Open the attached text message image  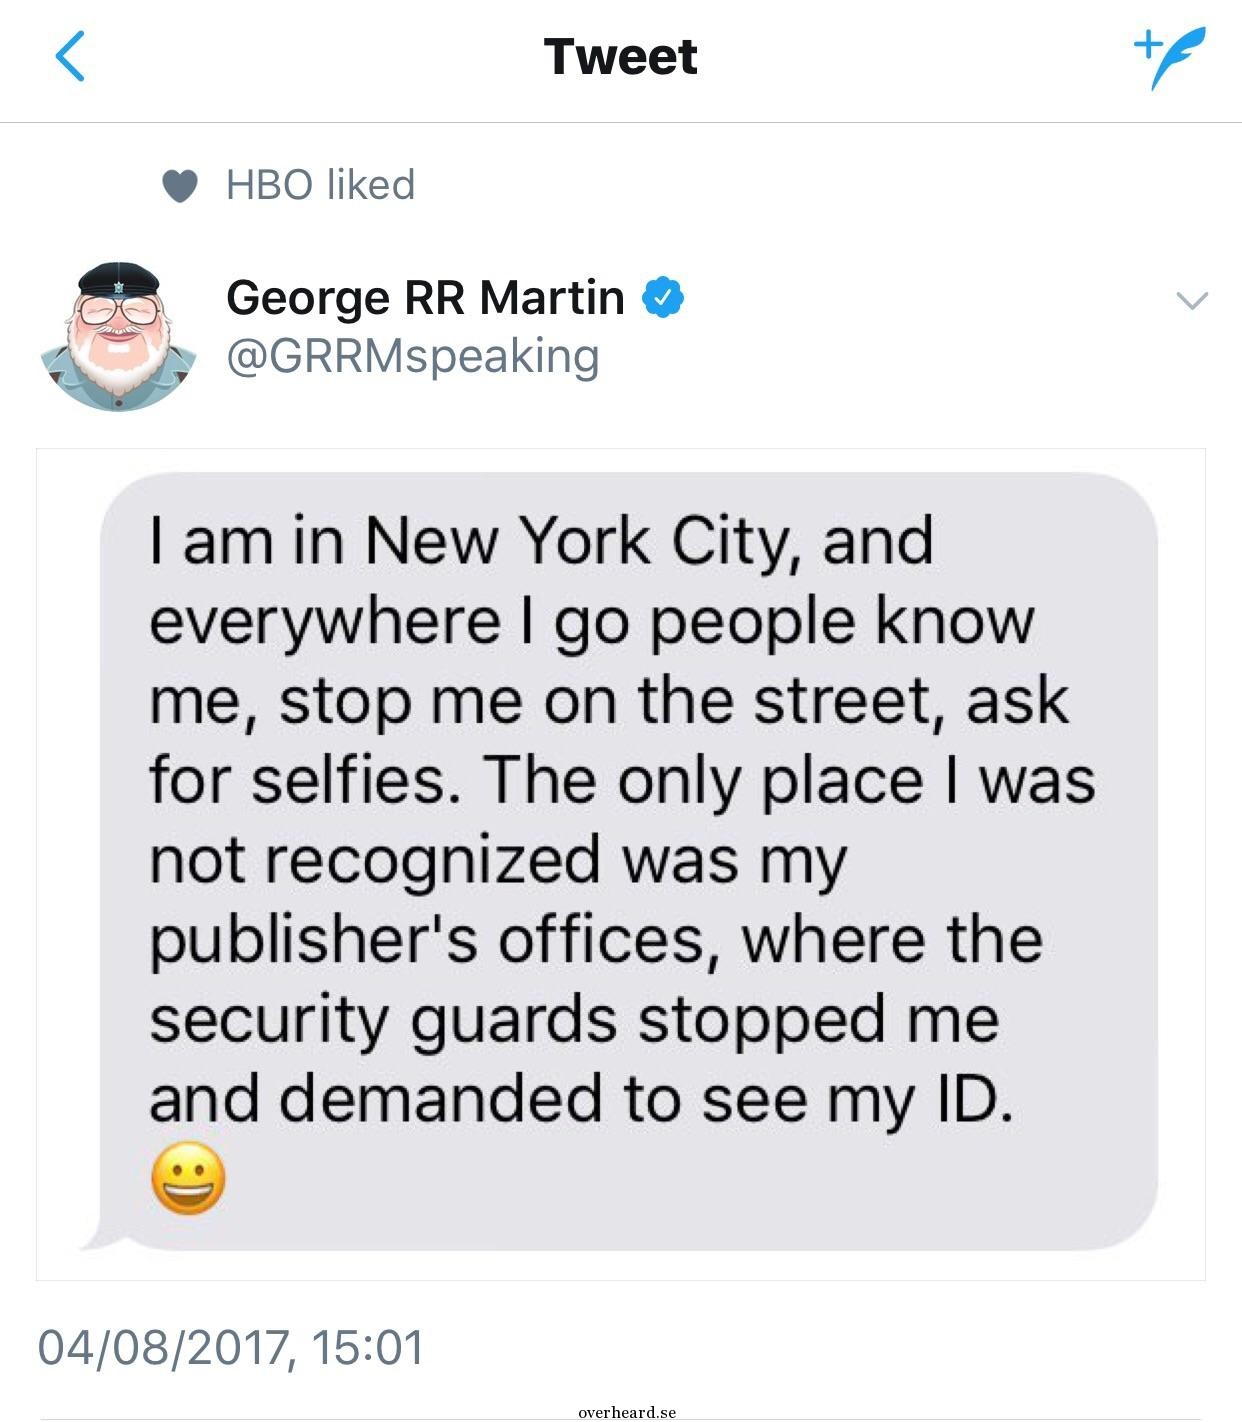click(x=620, y=864)
